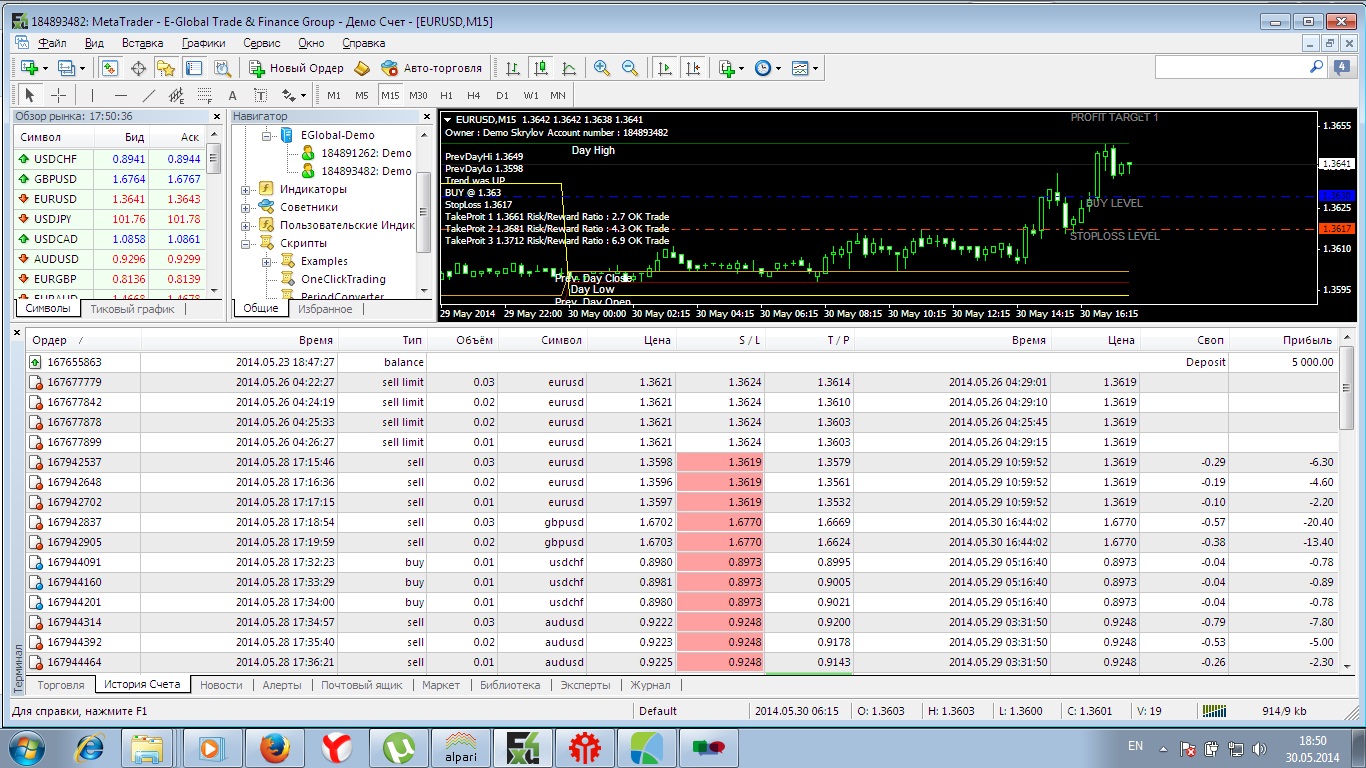Select the text label 'A' tool
The height and width of the screenshot is (768, 1366).
233,95
